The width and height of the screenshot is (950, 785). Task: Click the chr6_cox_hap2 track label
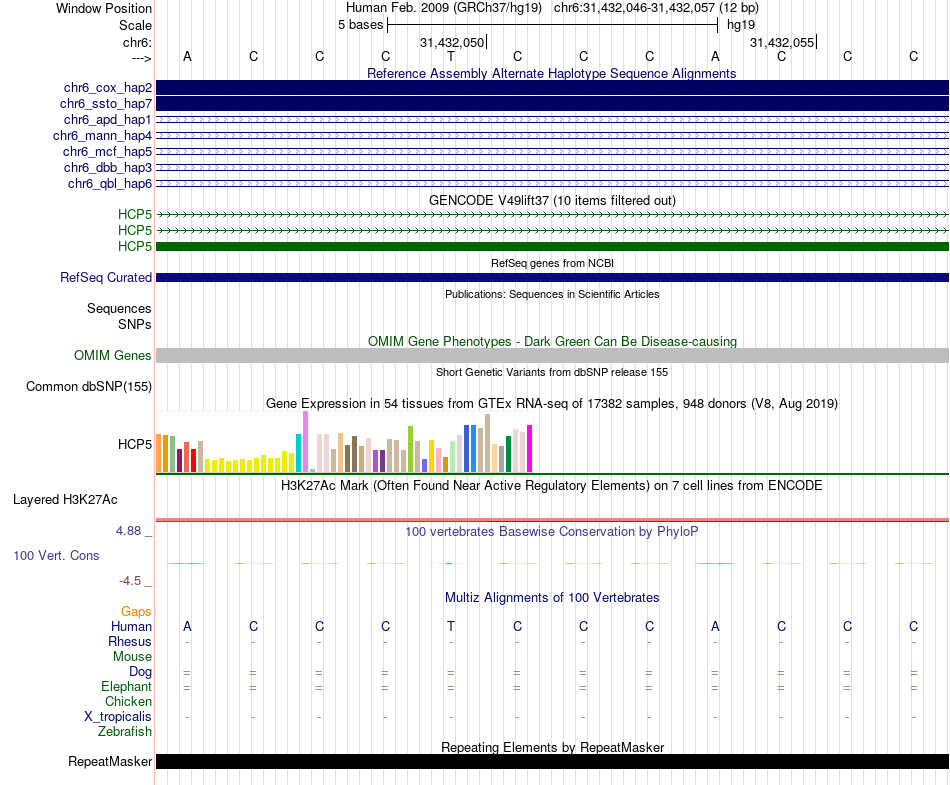[x=107, y=88]
